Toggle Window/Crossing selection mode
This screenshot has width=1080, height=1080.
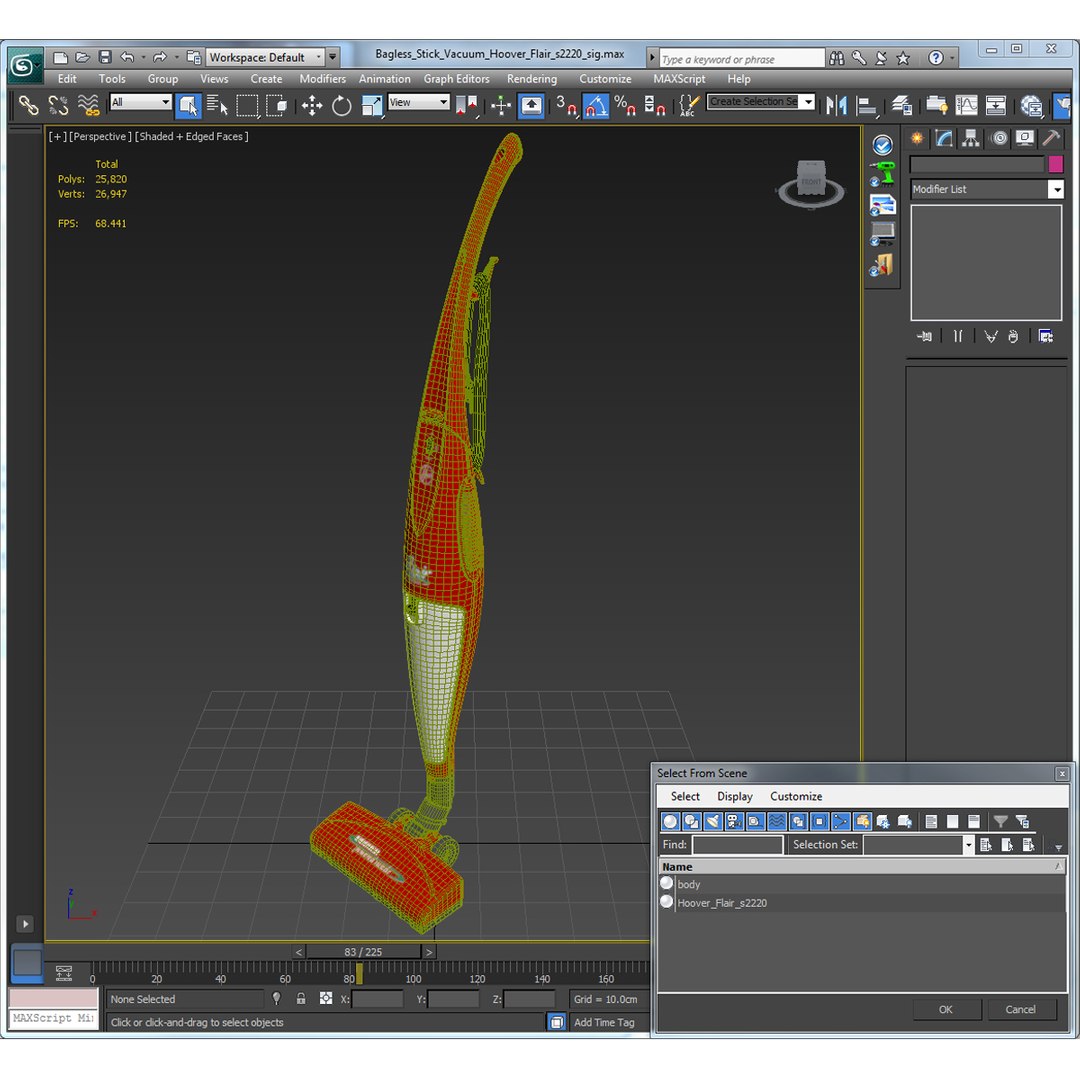(x=278, y=105)
